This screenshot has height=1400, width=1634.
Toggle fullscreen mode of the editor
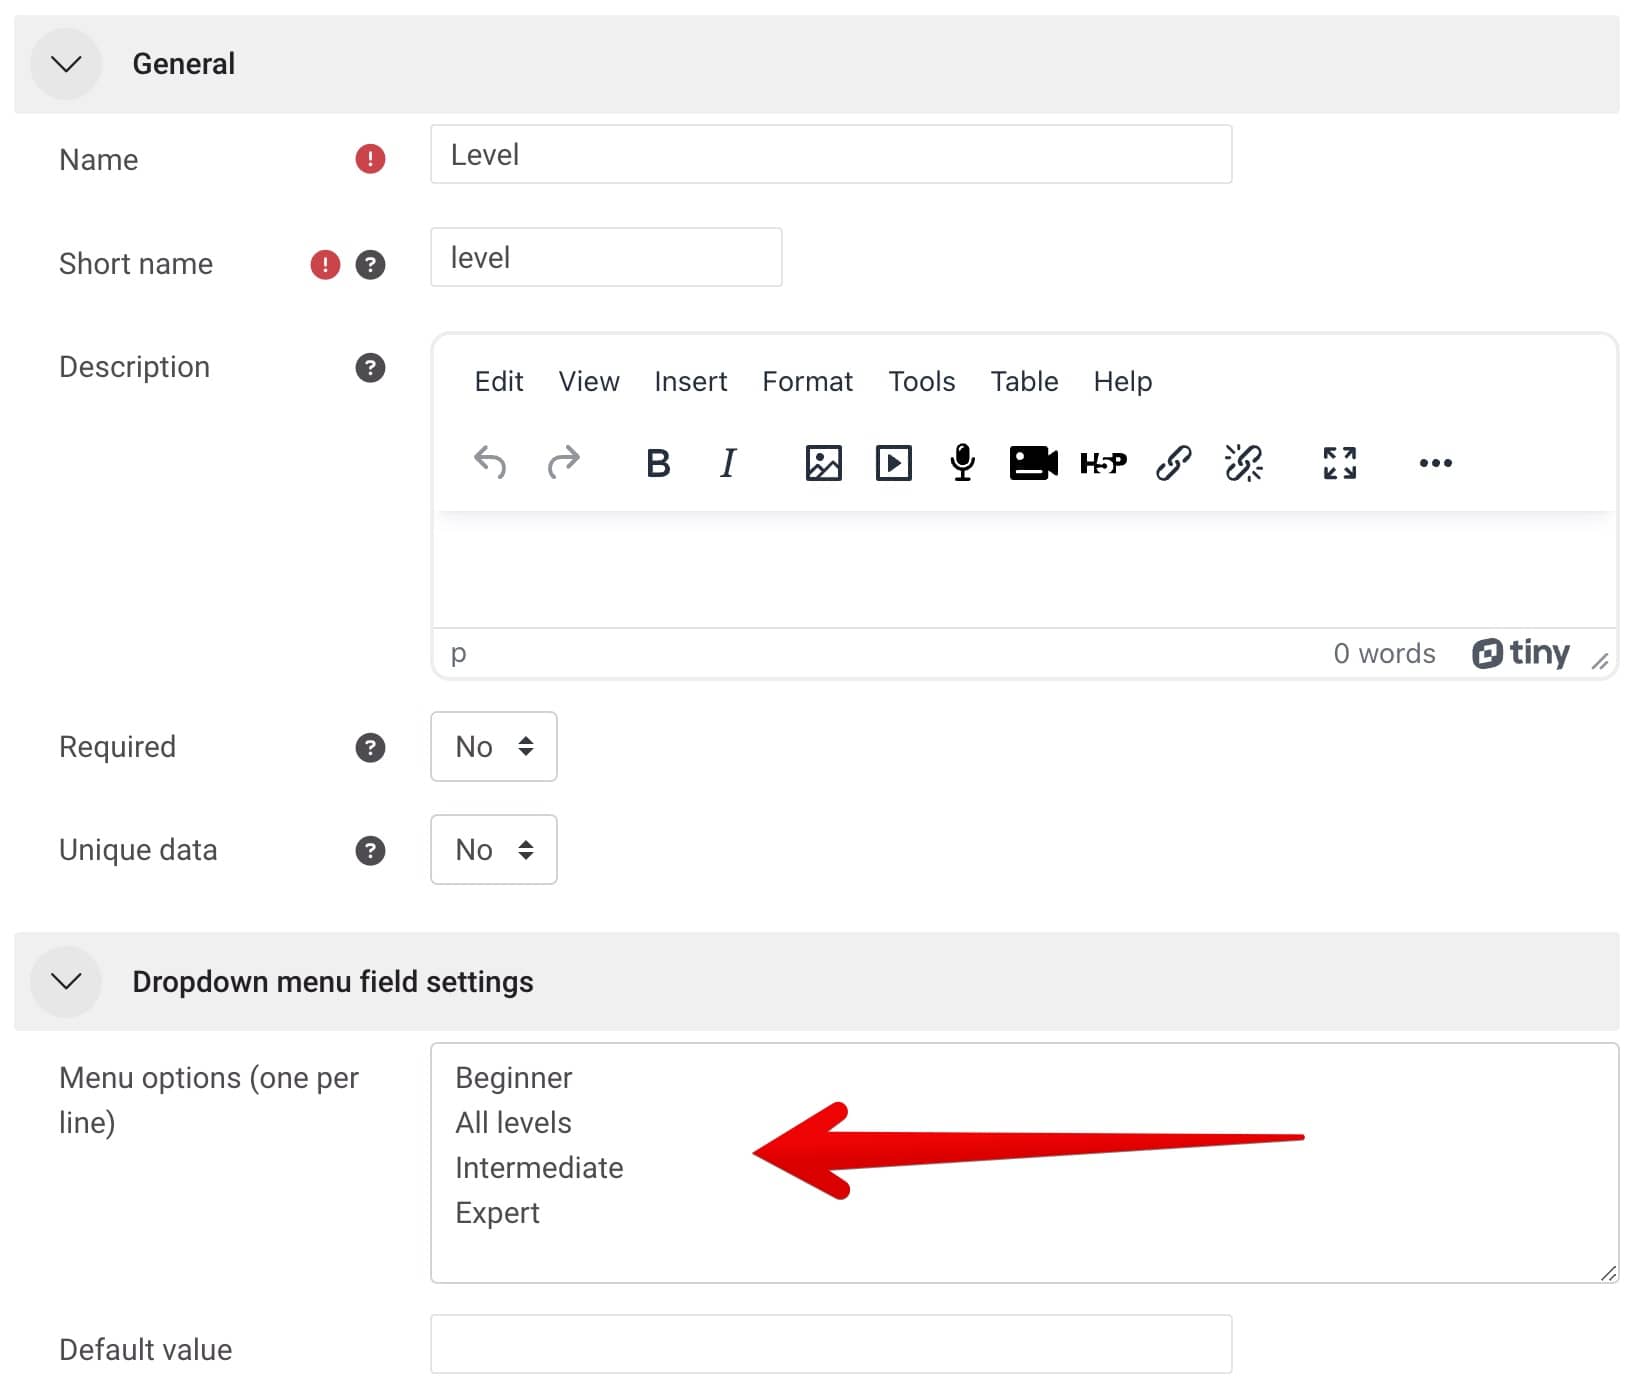tap(1340, 463)
